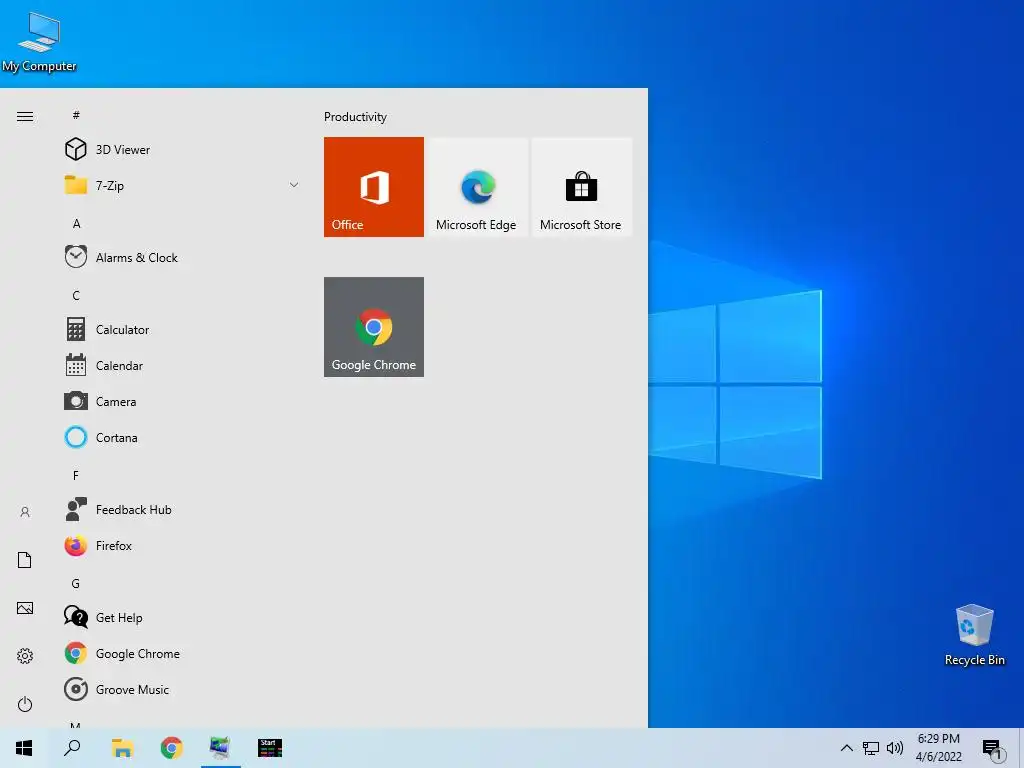Screen dimensions: 1024x768
Task: Open the Action Center notifications icon
Action: 993,748
